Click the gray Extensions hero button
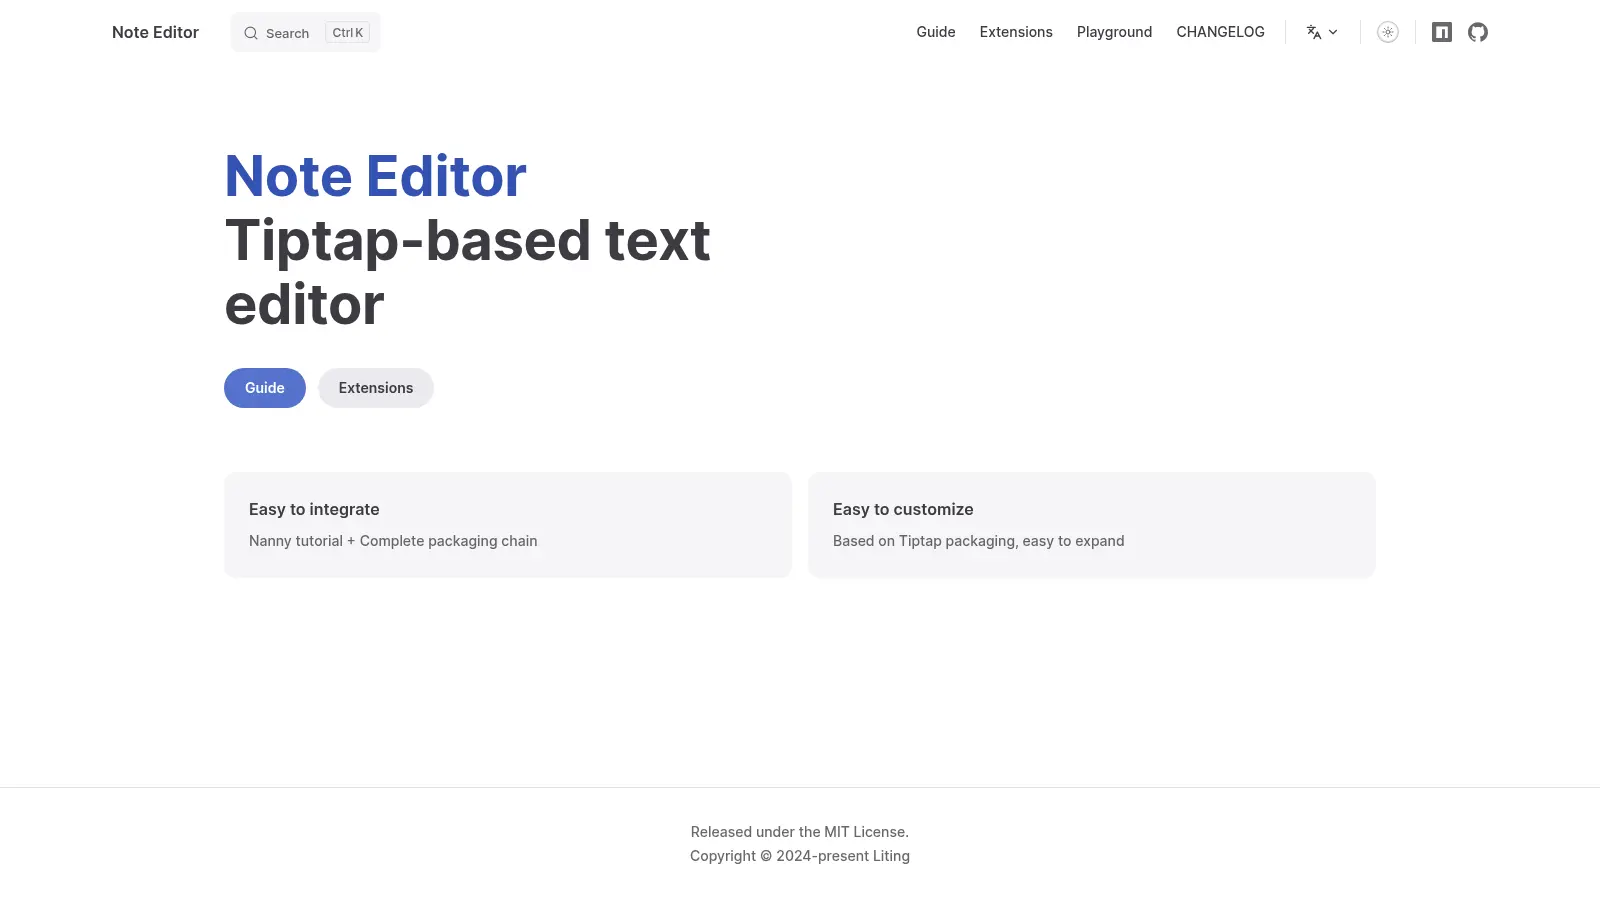1600x900 pixels. tap(376, 388)
